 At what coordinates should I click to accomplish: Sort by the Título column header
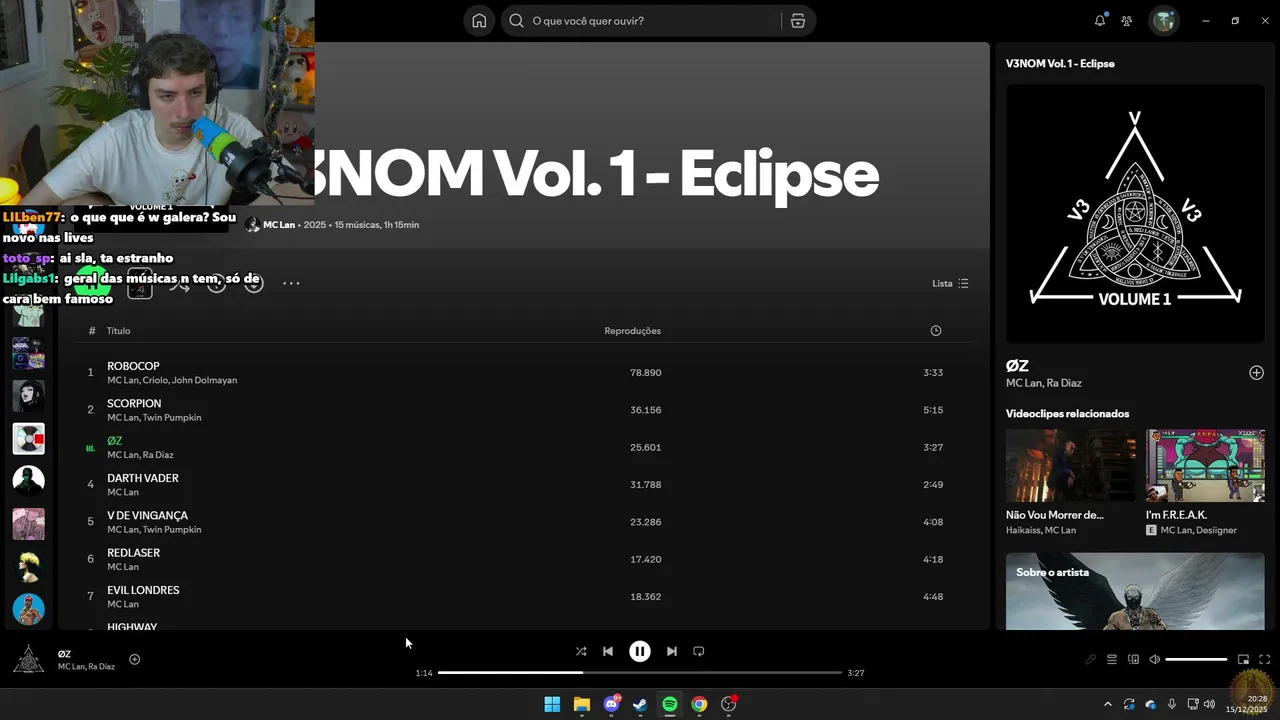119,331
